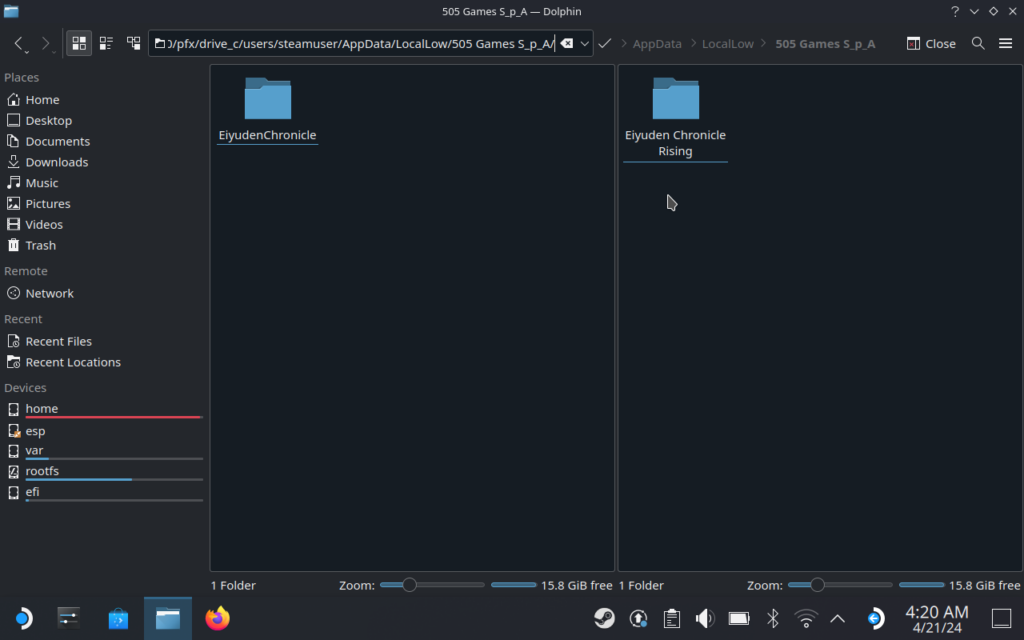Expand hidden system tray icons

point(837,618)
